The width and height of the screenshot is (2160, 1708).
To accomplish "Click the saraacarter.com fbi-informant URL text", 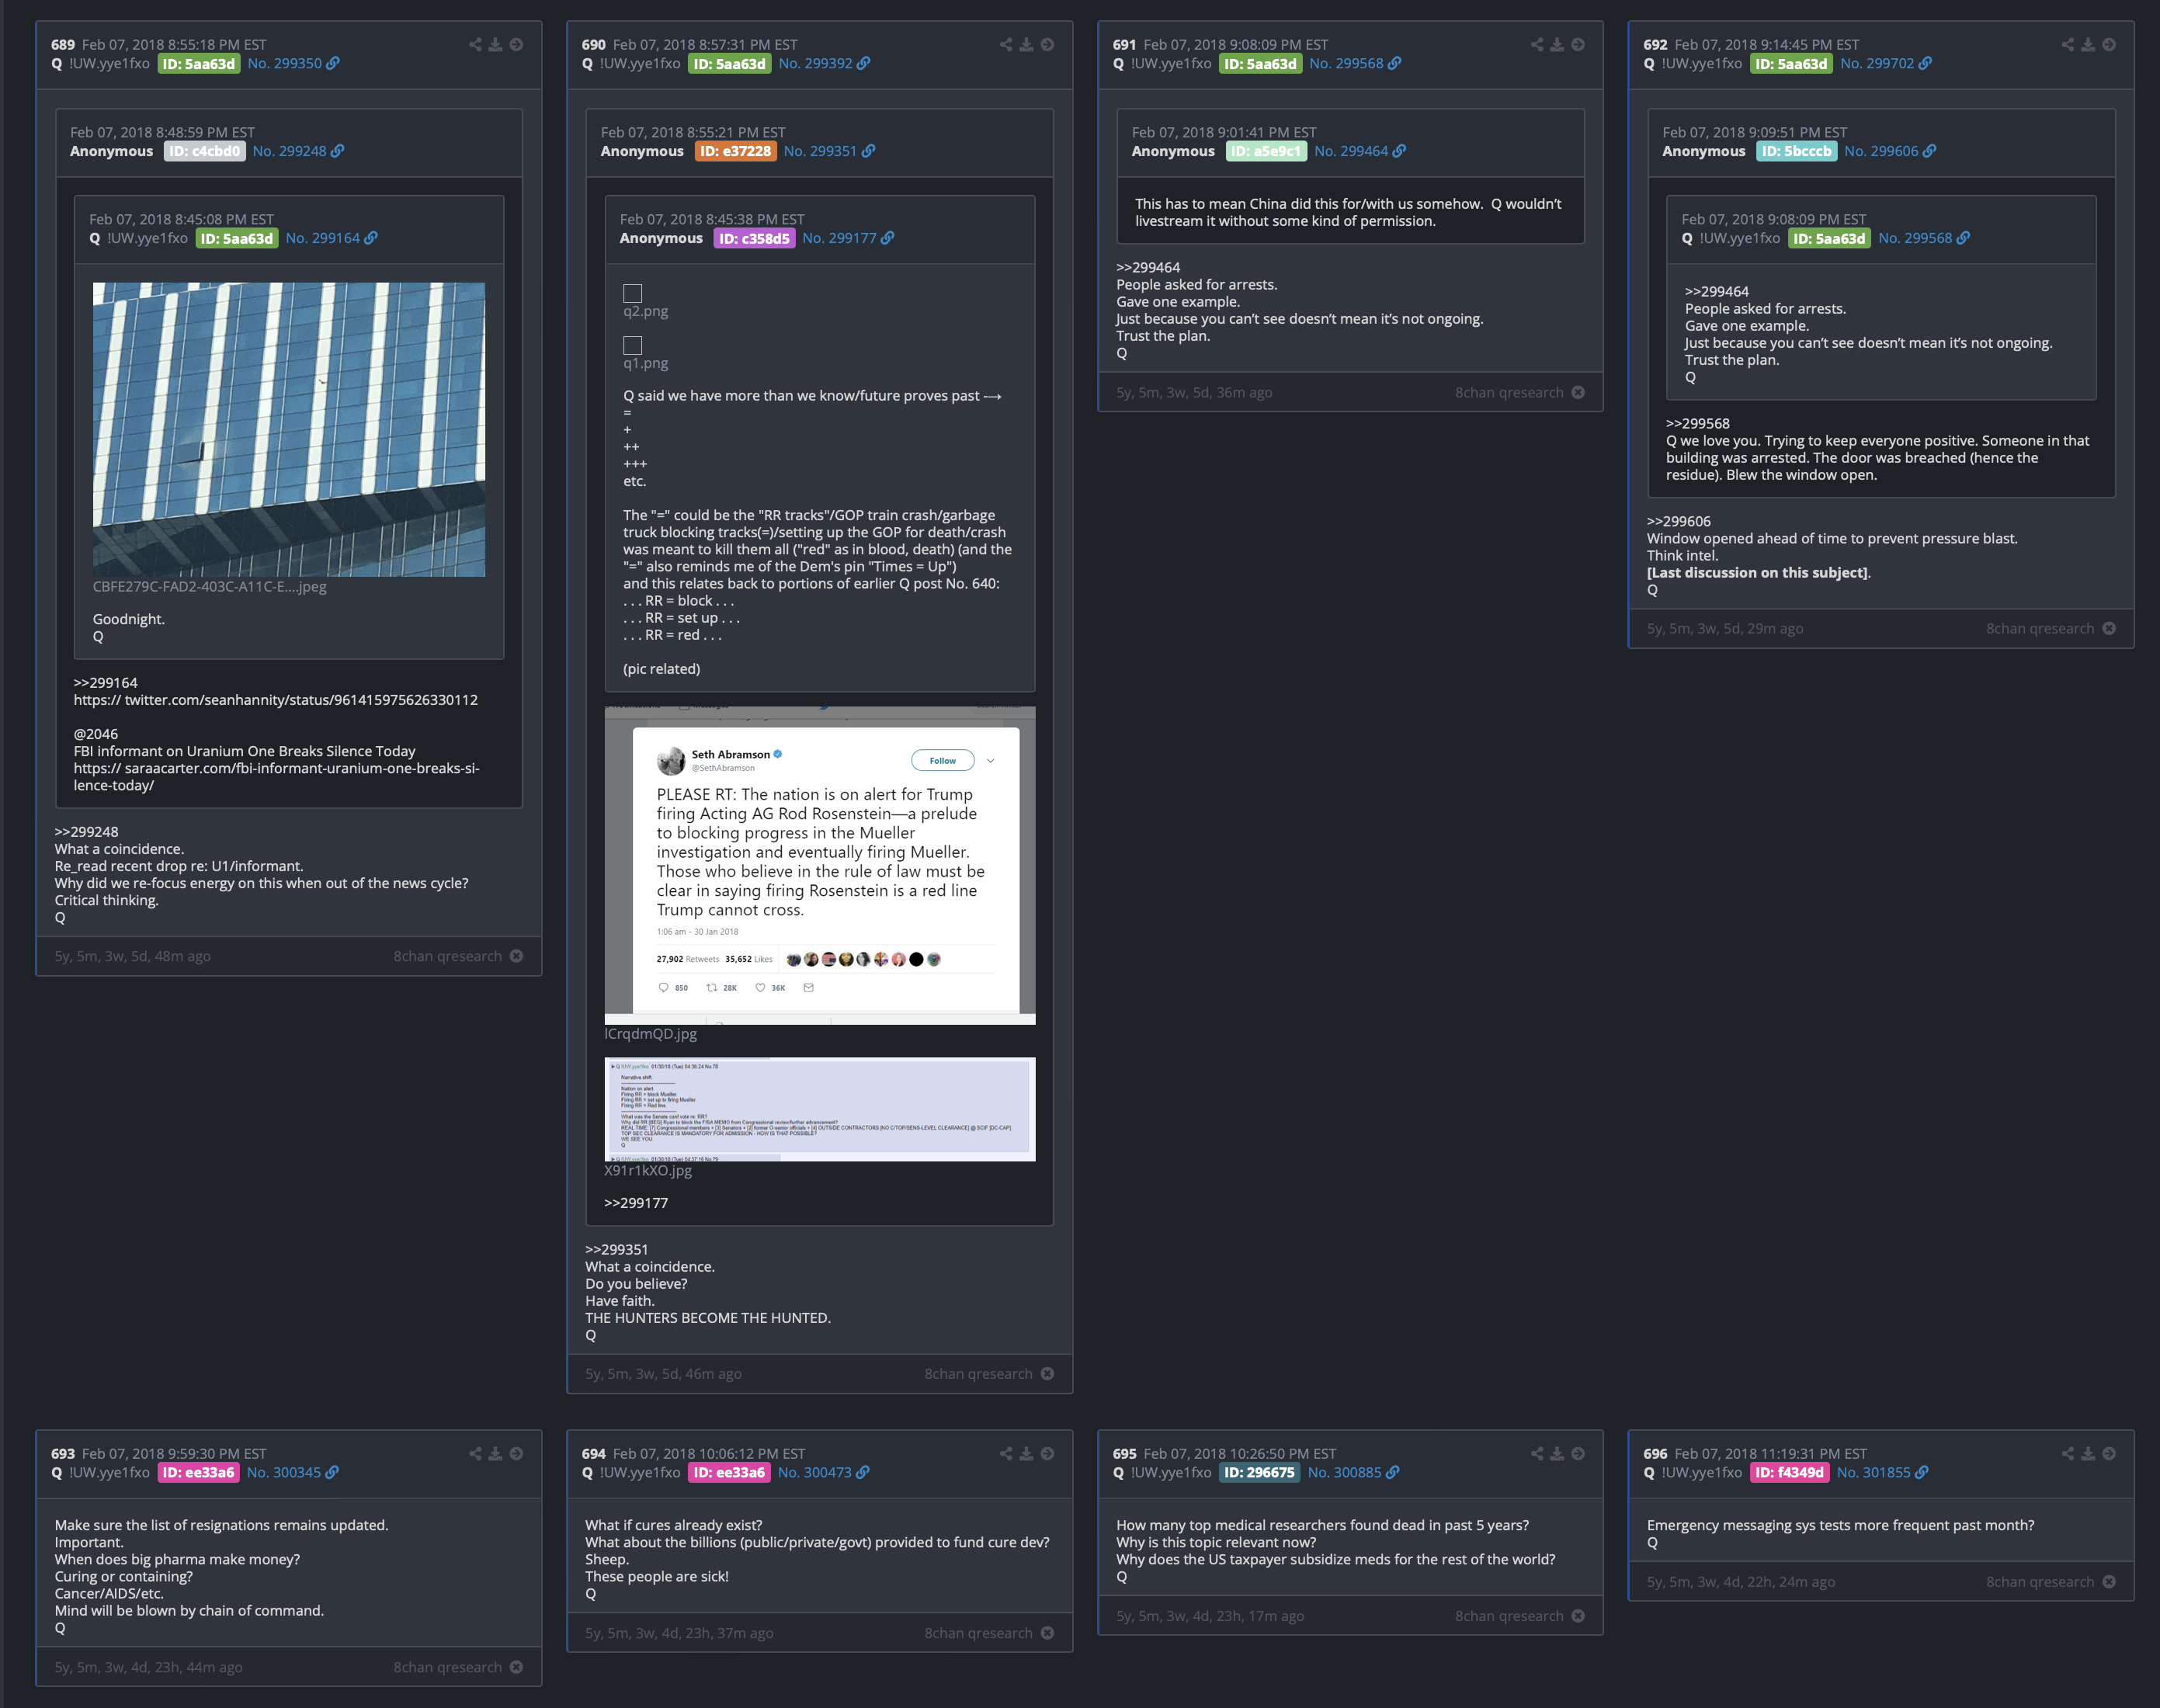I will (276, 777).
